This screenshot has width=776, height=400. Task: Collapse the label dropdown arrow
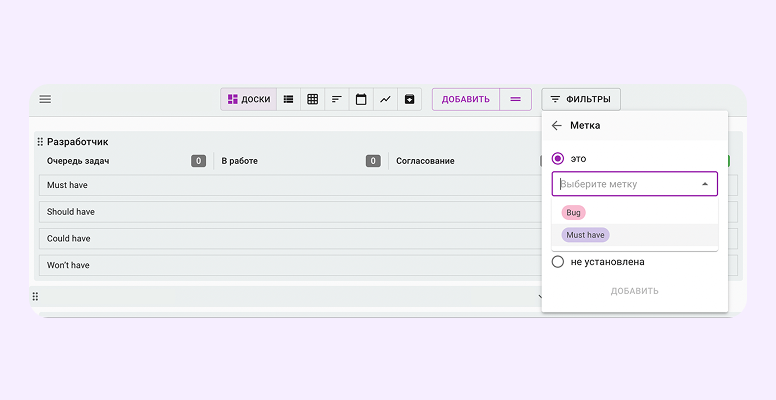click(704, 184)
